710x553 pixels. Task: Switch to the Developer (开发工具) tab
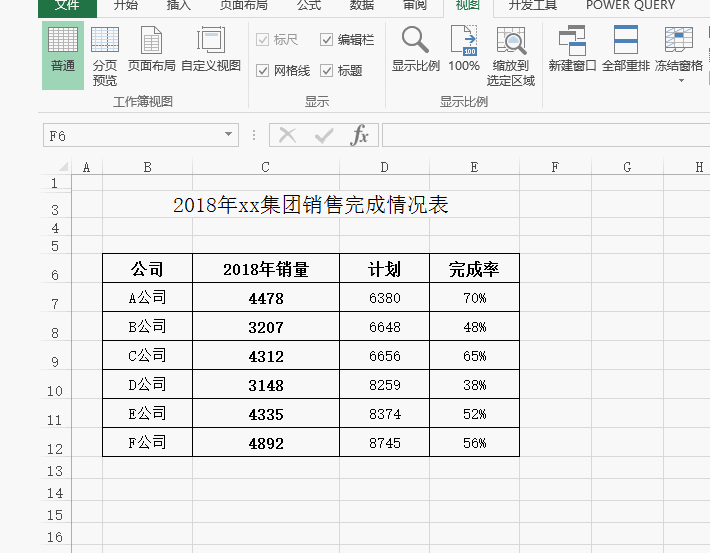[532, 5]
